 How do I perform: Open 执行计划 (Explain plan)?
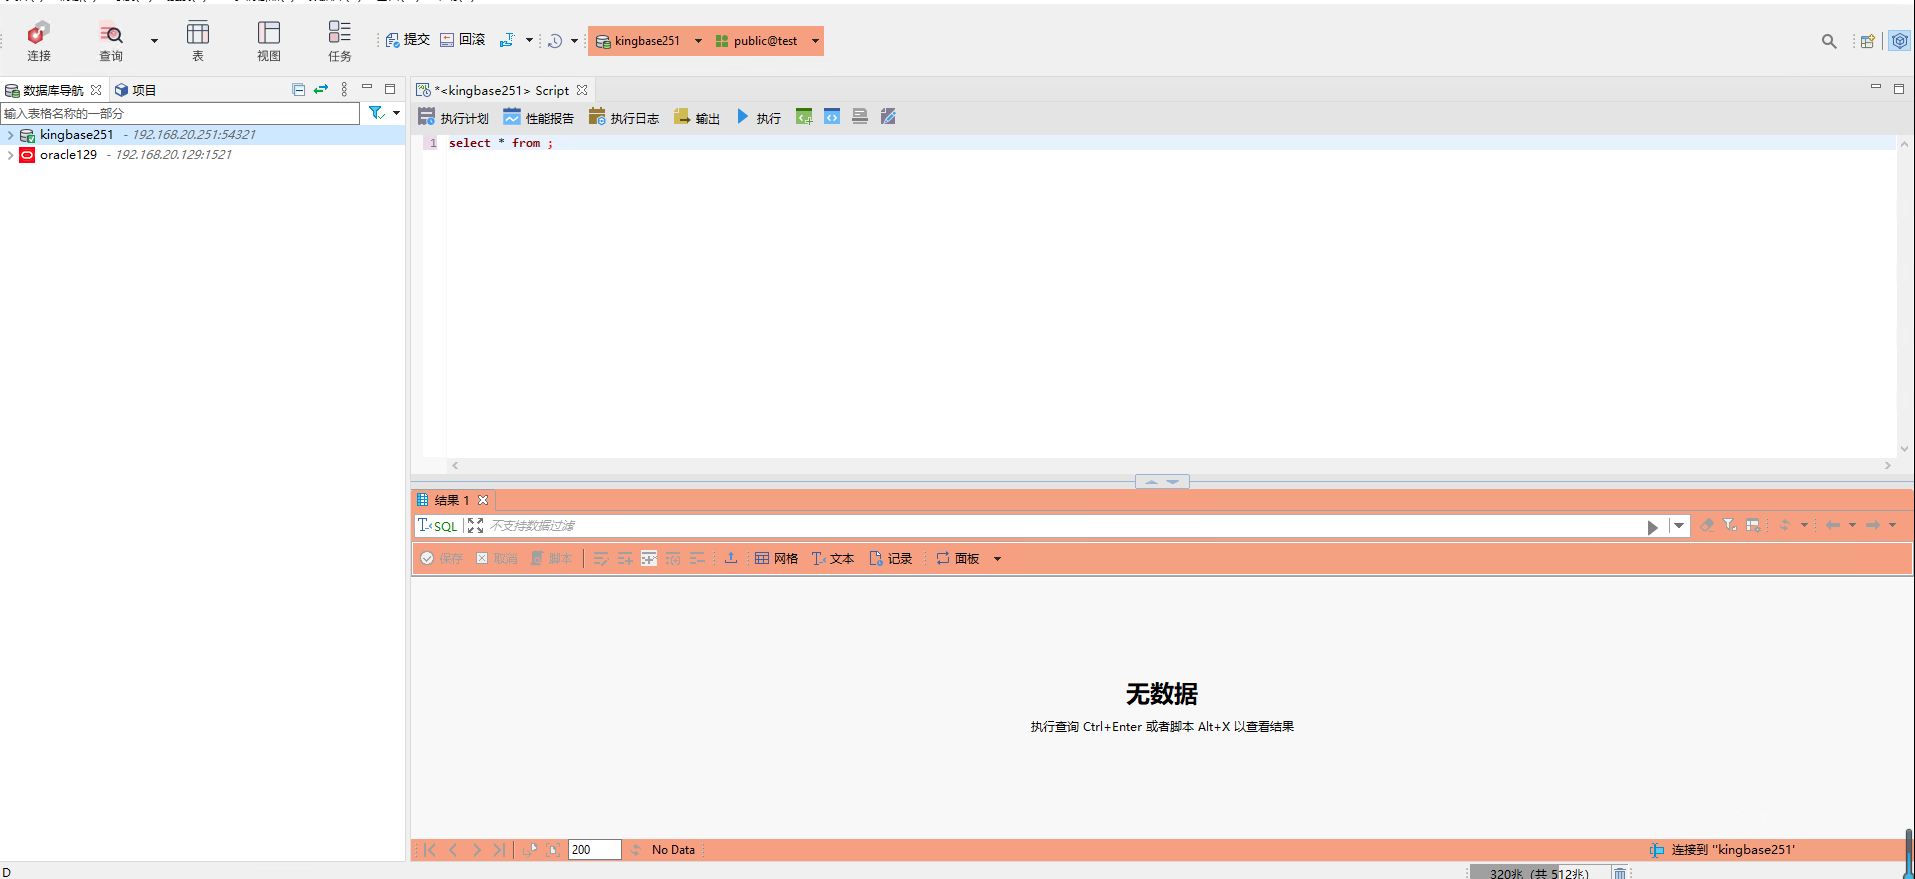(x=454, y=118)
